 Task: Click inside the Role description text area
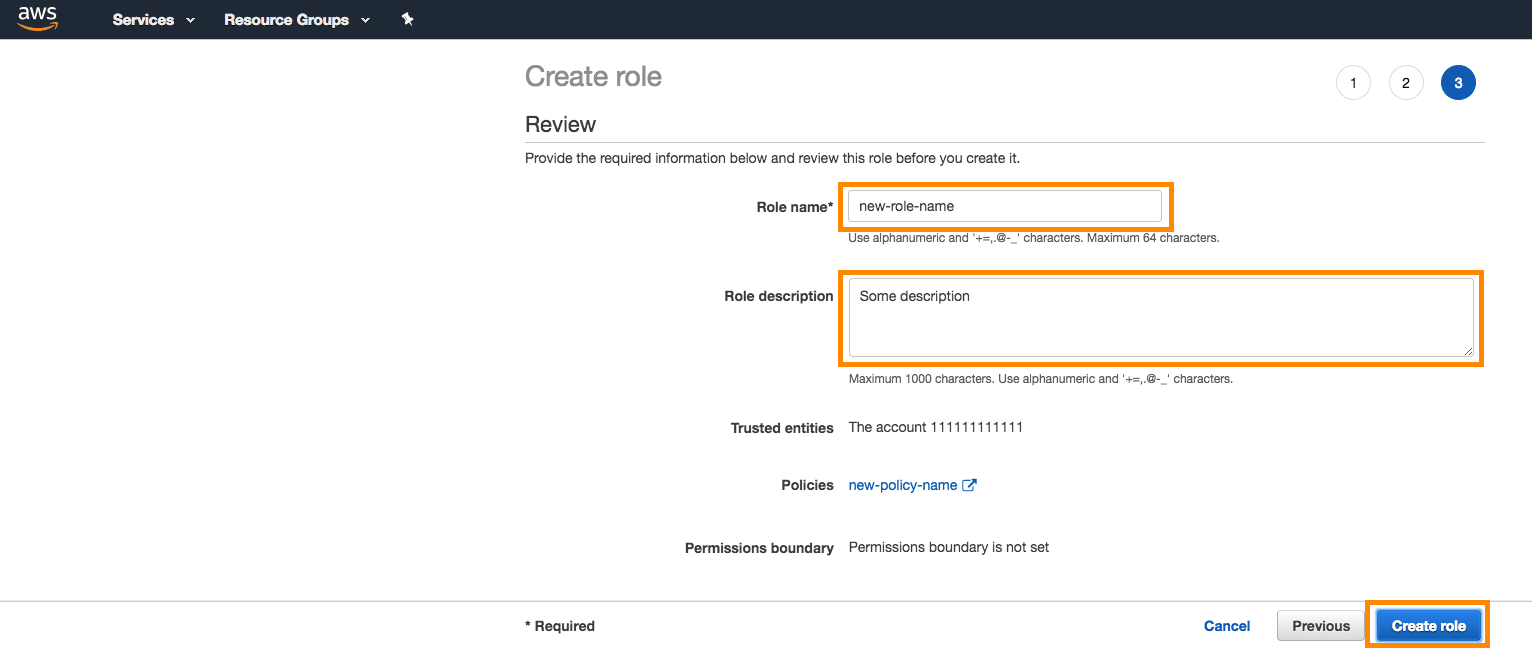[x=1160, y=317]
